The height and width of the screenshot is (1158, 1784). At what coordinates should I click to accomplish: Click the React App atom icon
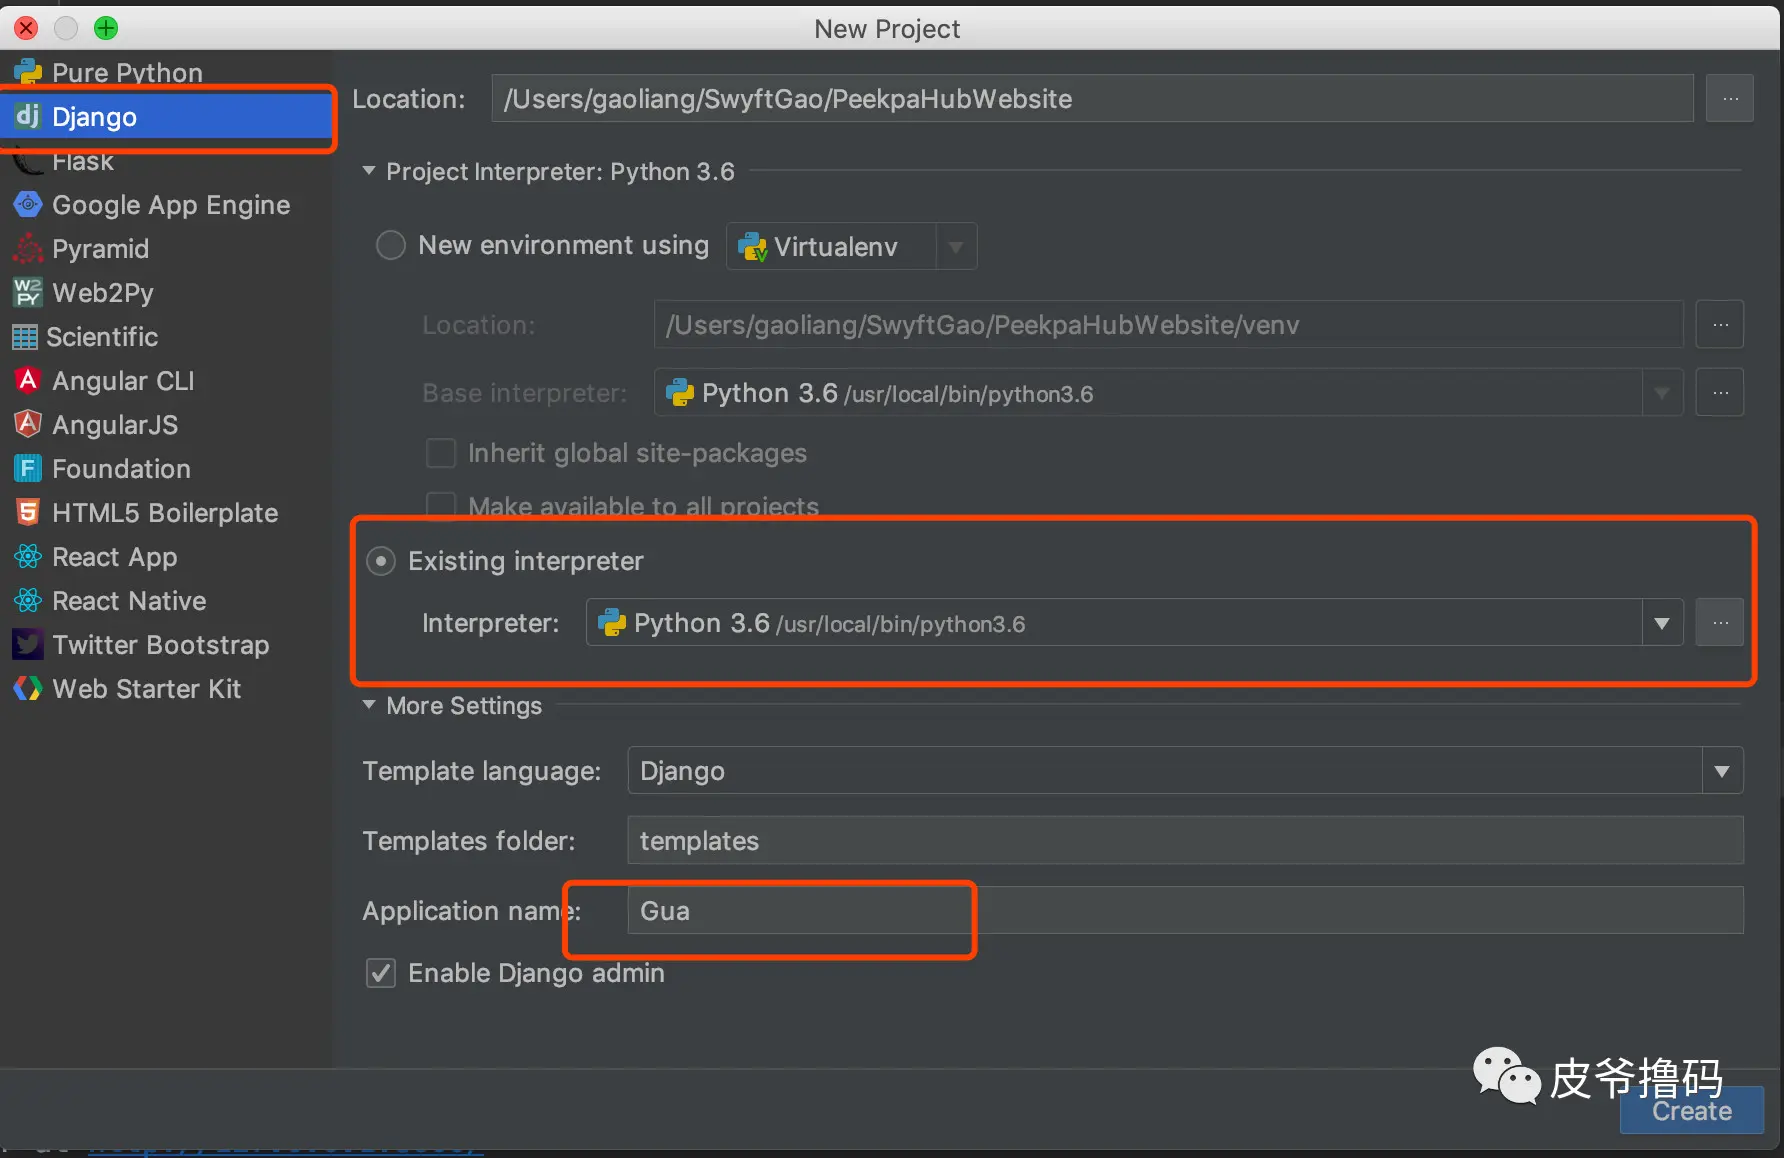click(x=28, y=556)
